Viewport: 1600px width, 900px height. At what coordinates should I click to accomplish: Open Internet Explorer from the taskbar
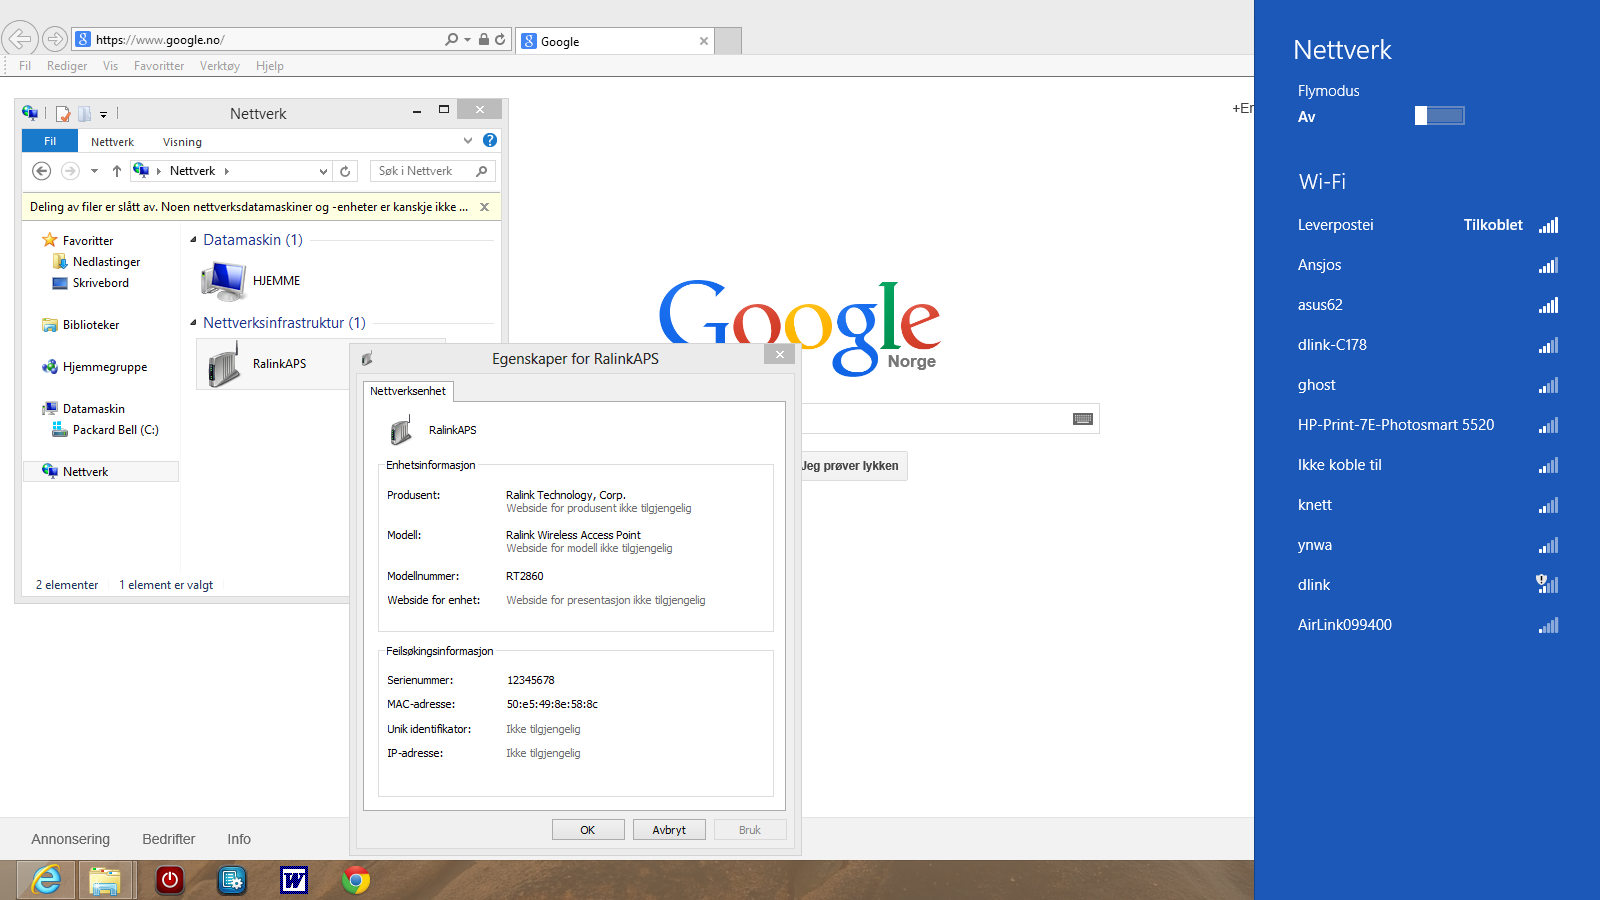(46, 880)
